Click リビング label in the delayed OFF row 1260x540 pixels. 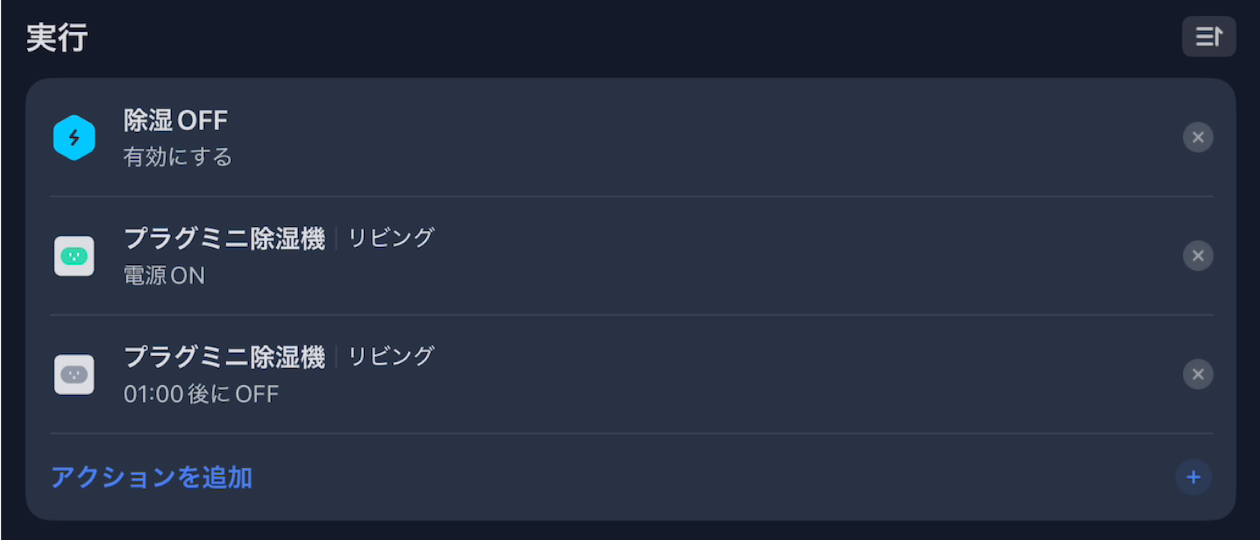coord(391,356)
